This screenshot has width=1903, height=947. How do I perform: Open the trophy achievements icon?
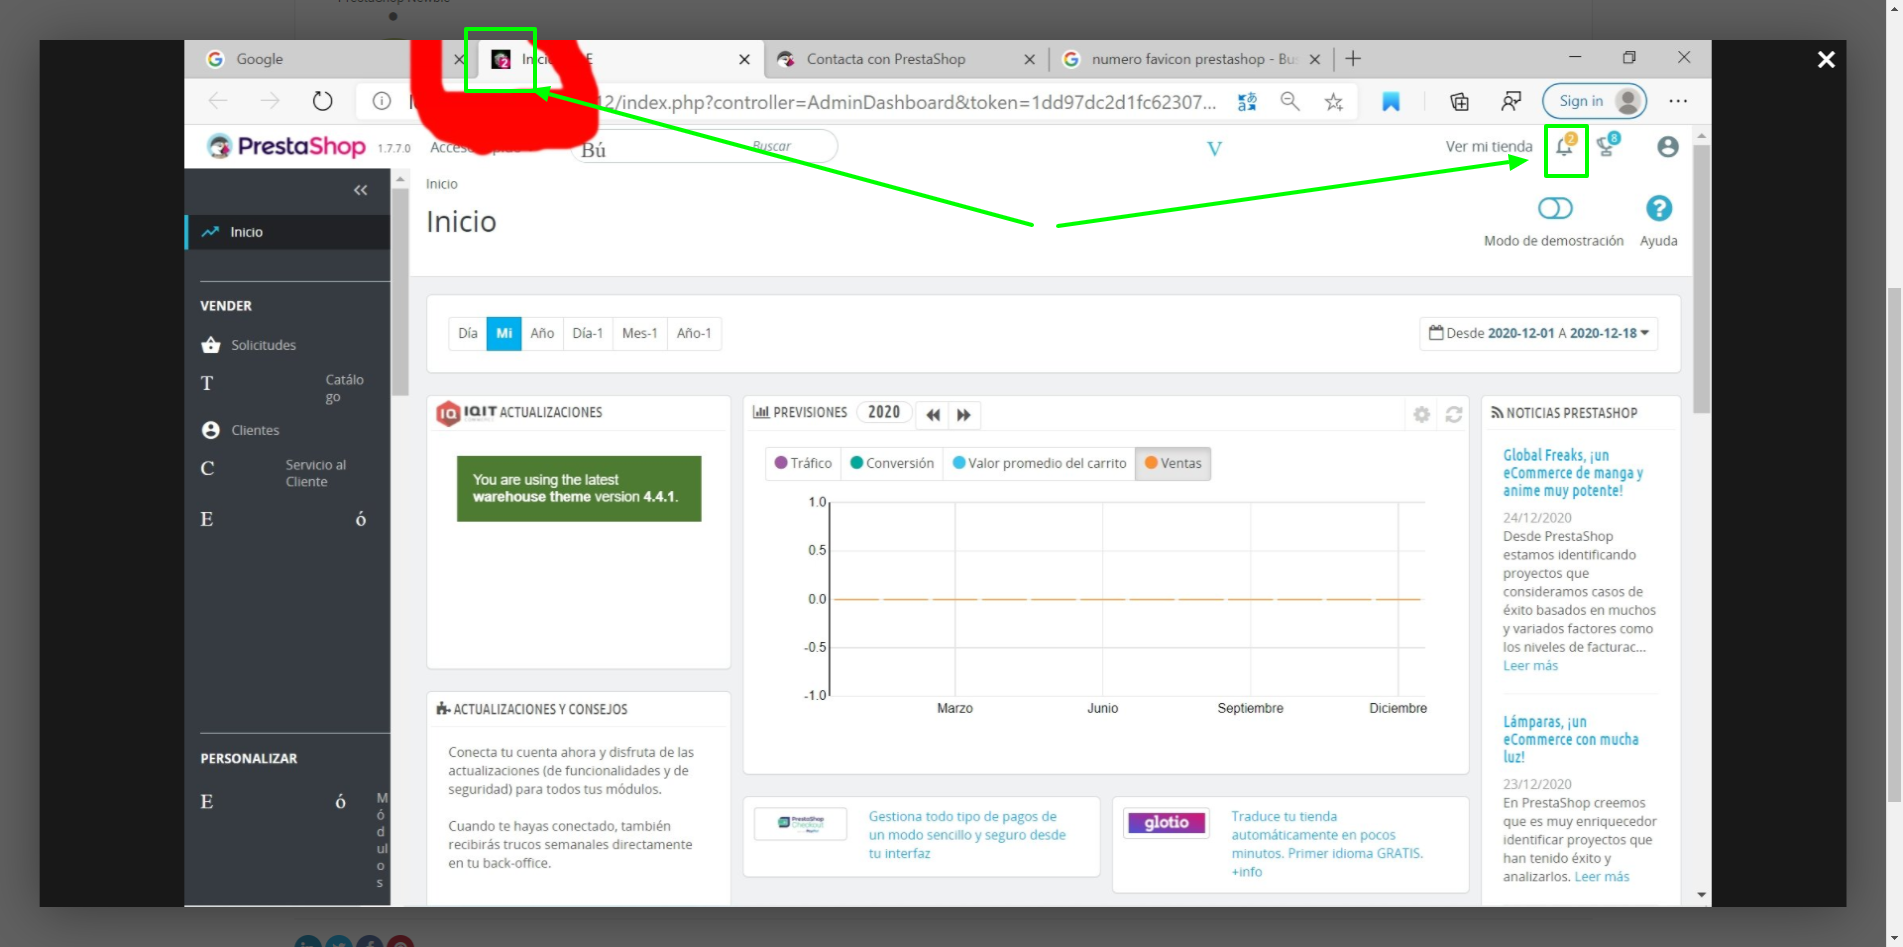(1608, 146)
